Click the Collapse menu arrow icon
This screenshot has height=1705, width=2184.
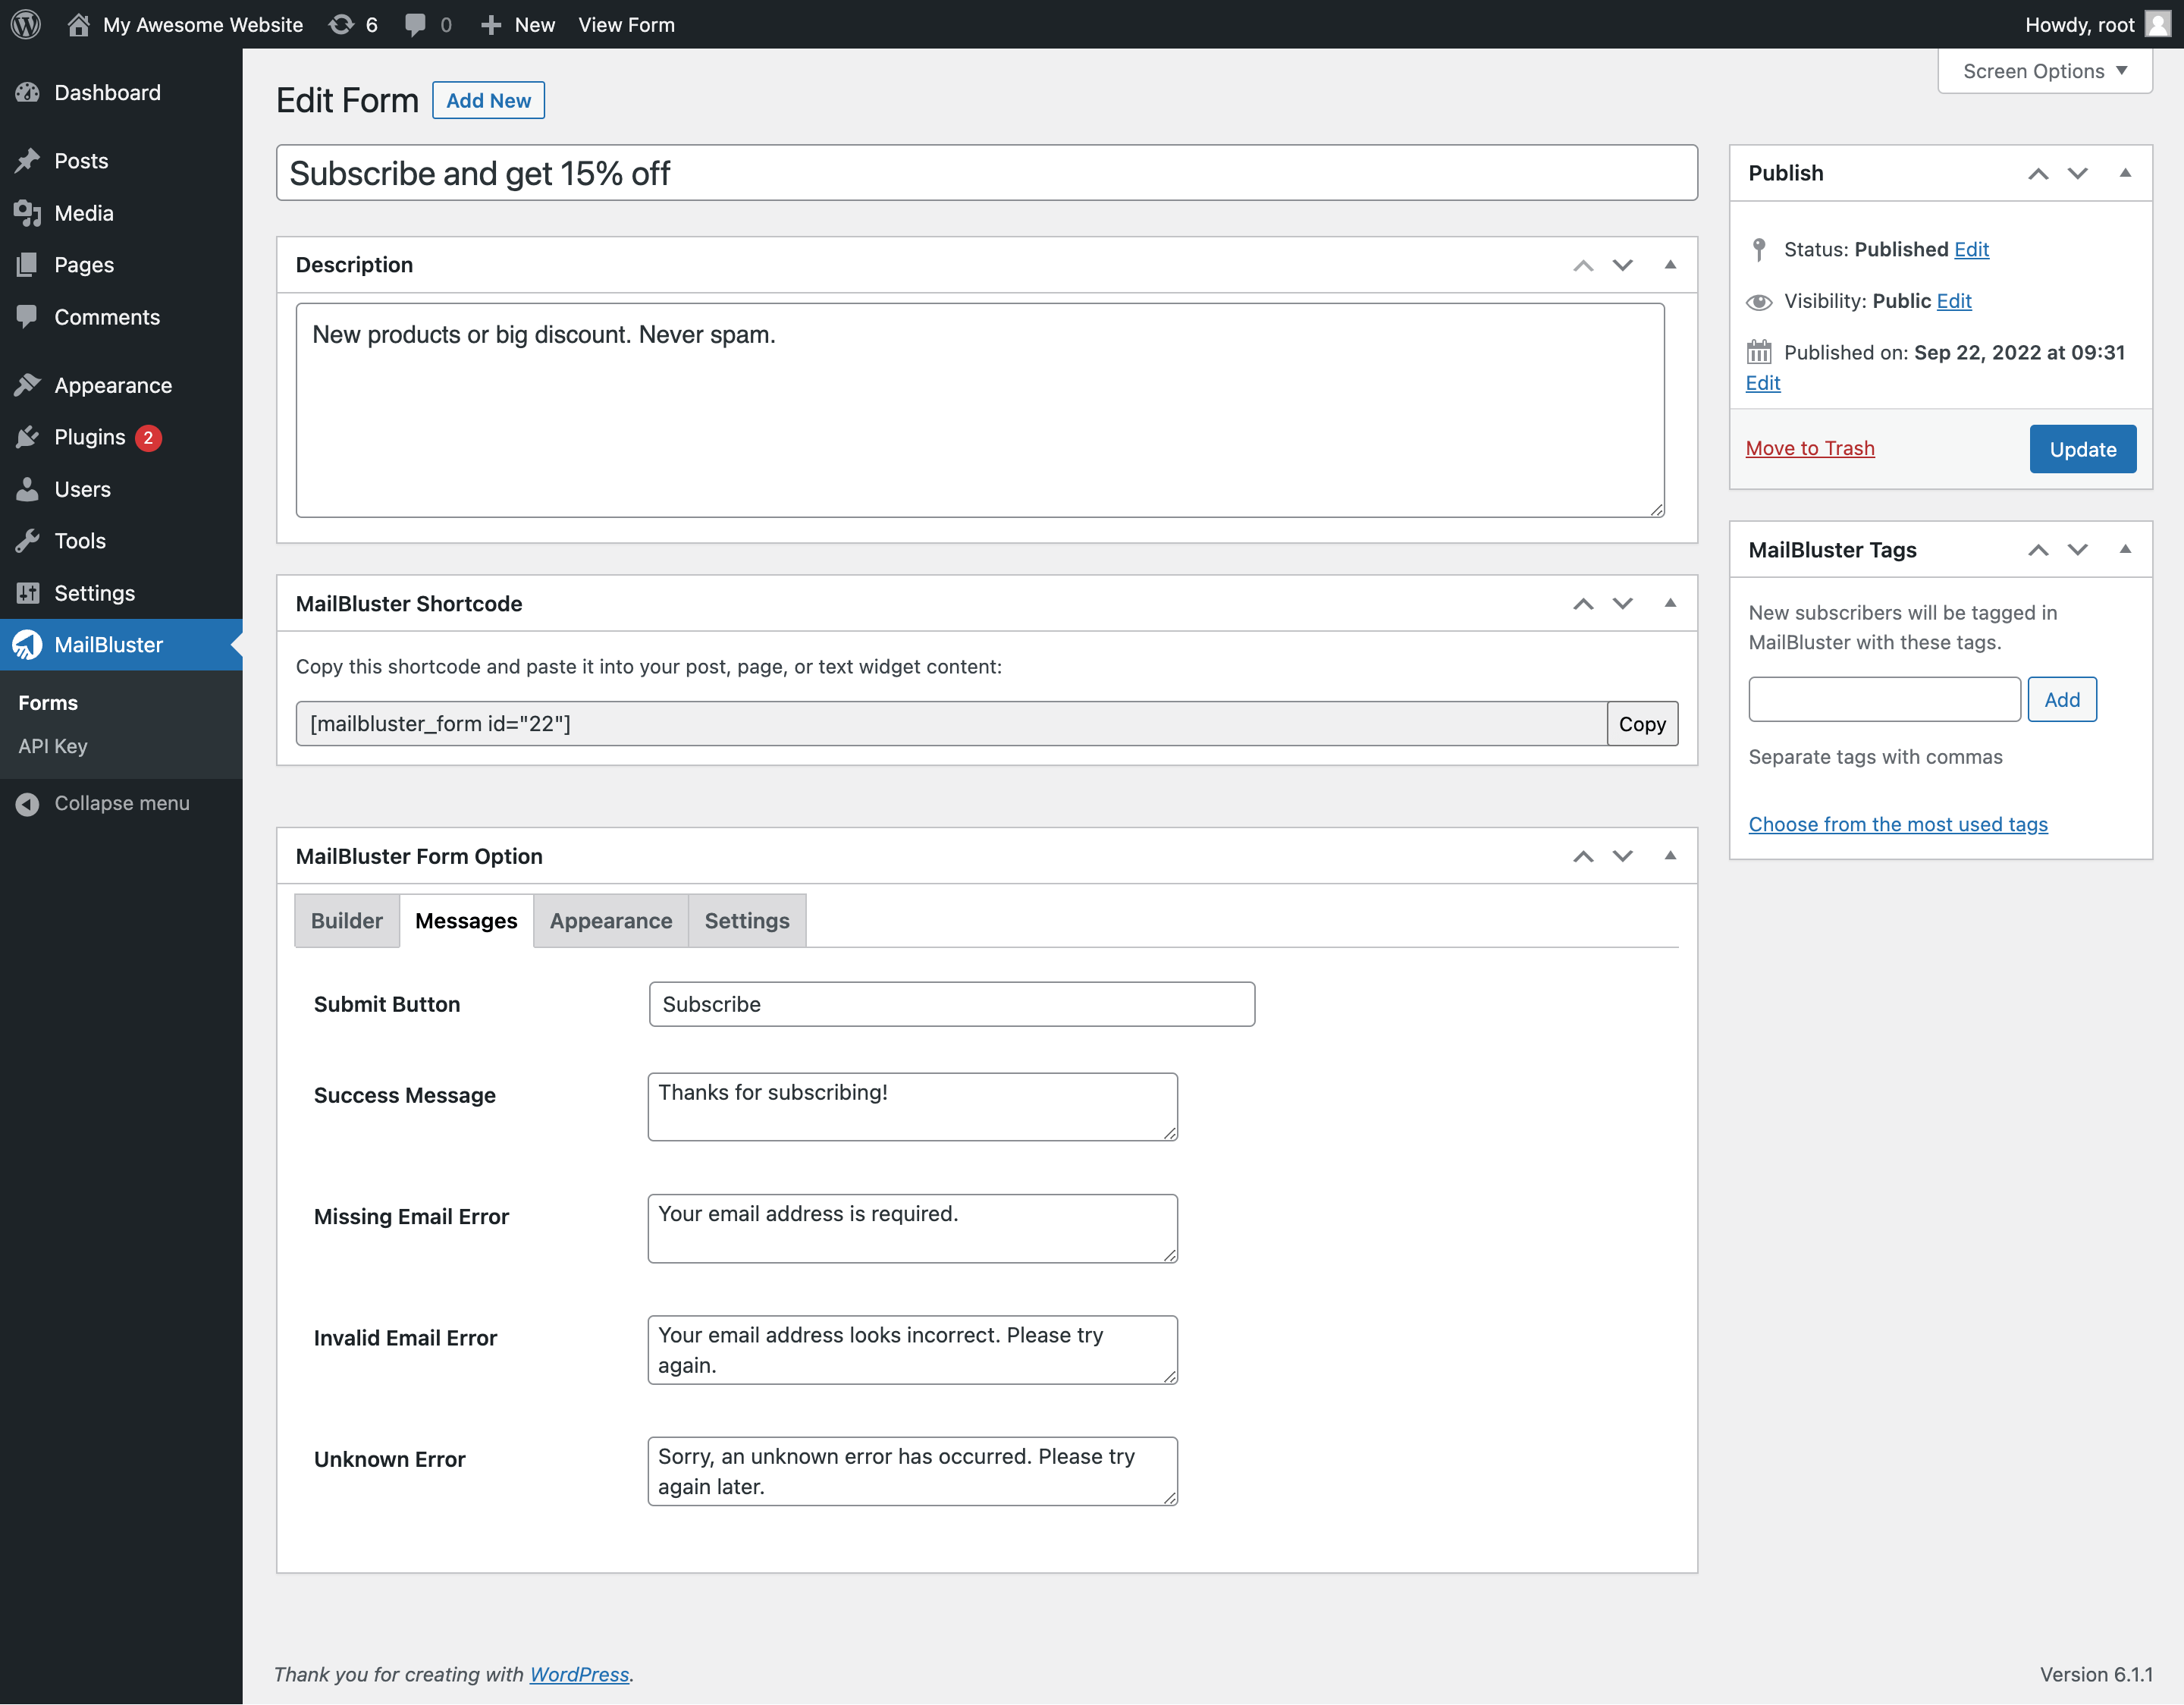(28, 804)
